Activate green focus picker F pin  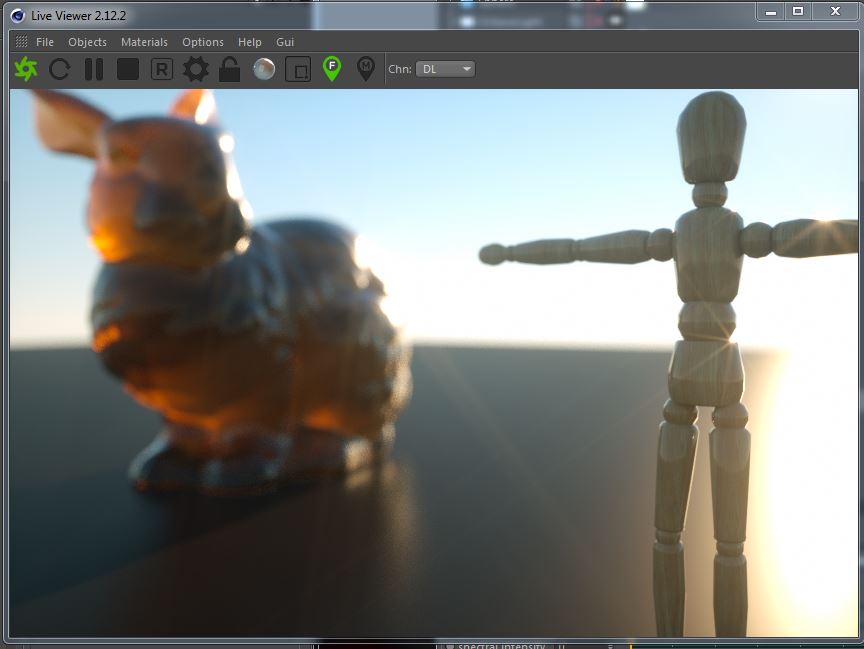(x=332, y=69)
